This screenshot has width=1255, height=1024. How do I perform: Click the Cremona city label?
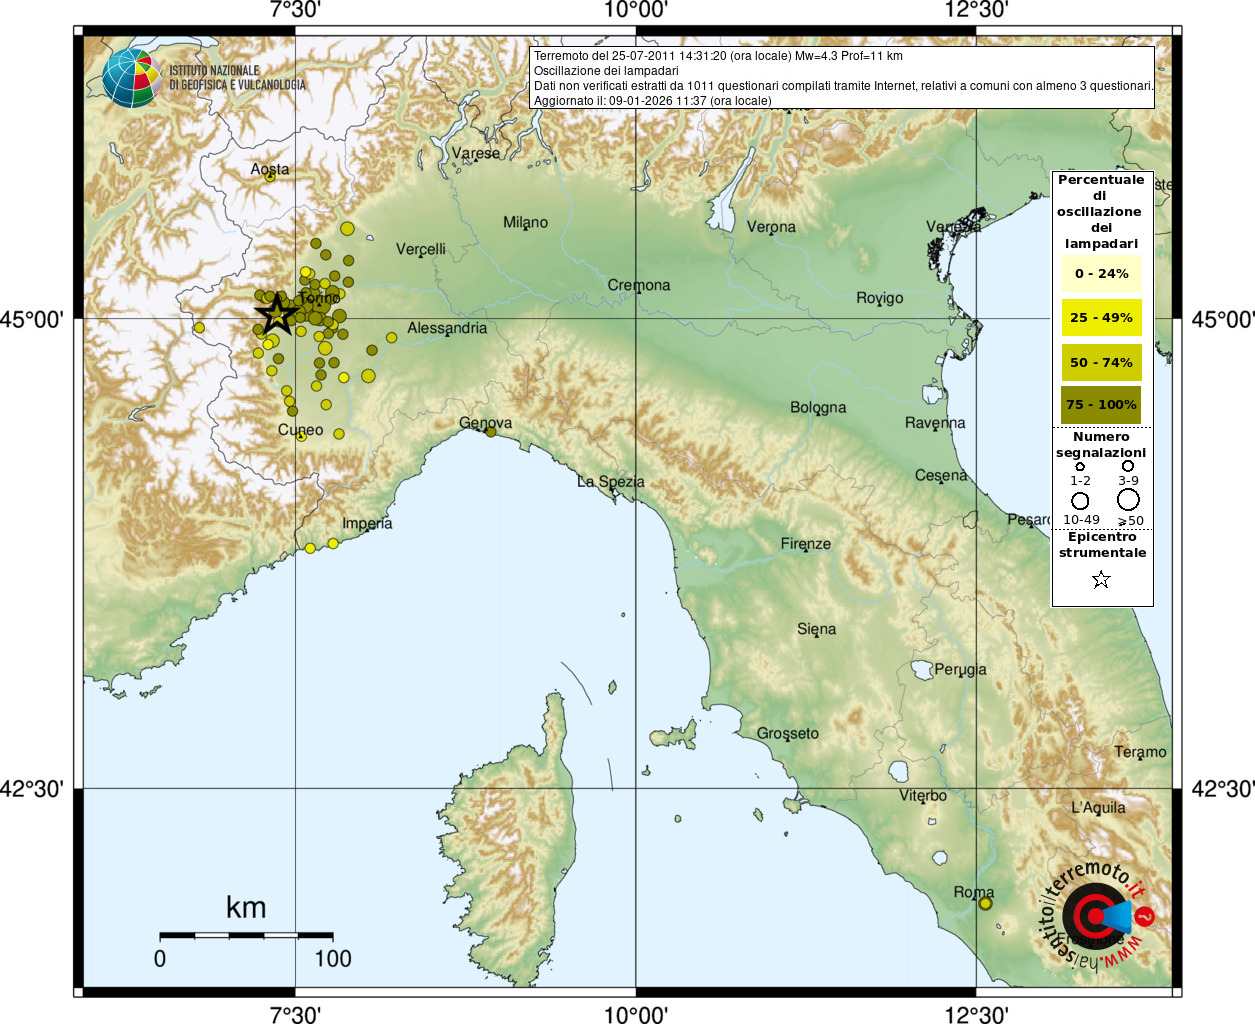tap(638, 285)
